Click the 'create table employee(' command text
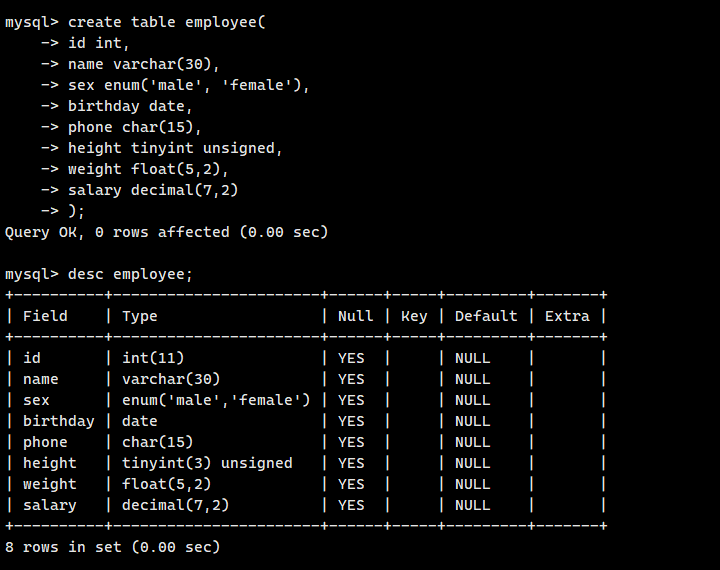This screenshot has height=570, width=720. [x=167, y=22]
